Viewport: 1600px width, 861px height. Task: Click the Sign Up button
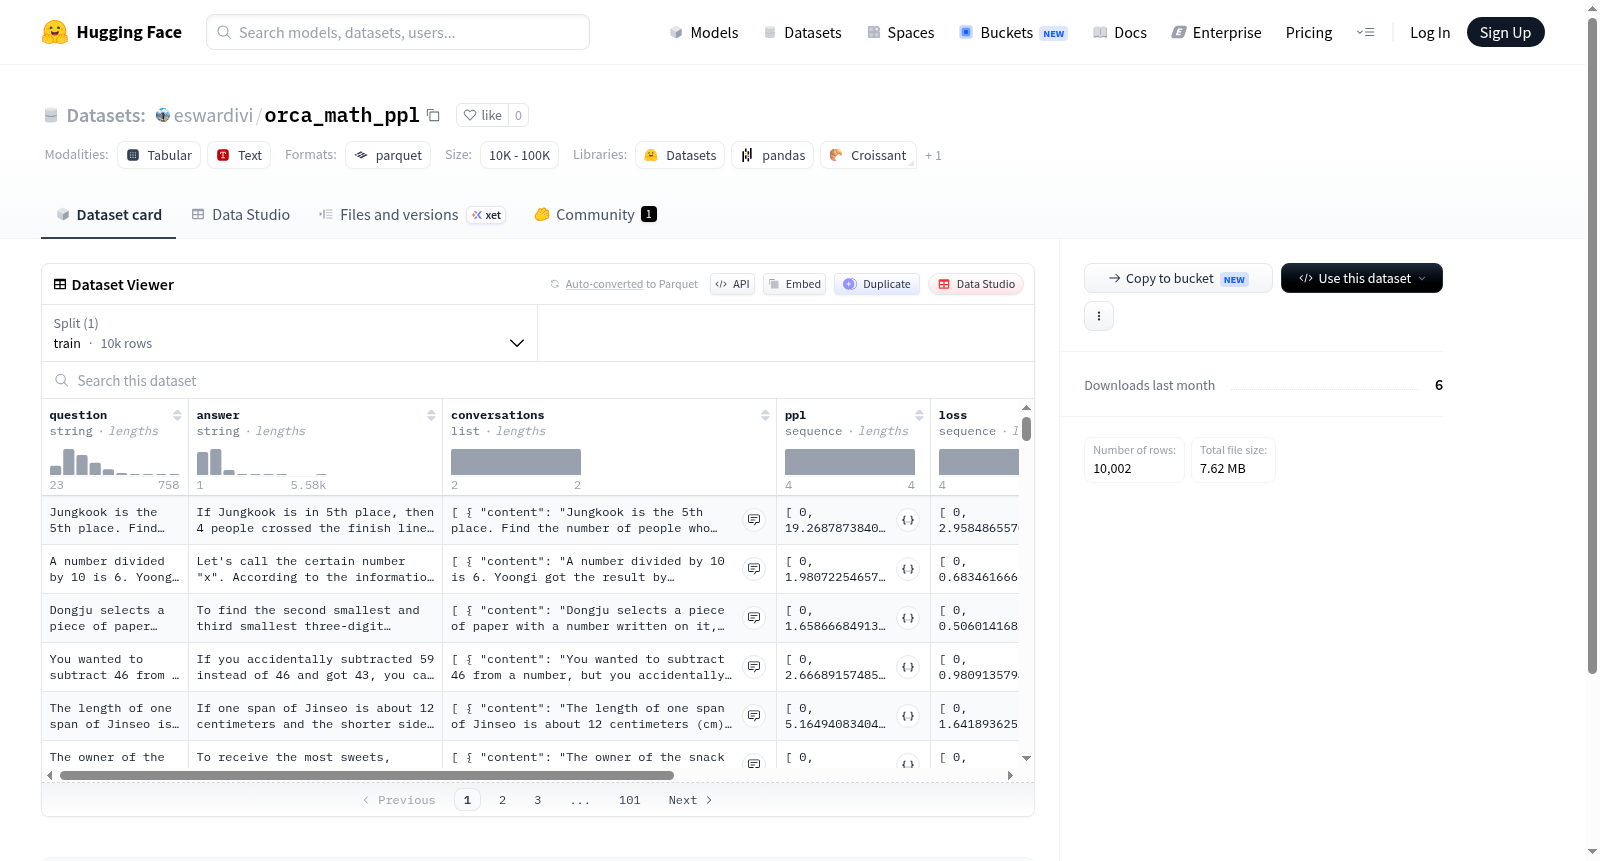tap(1505, 32)
